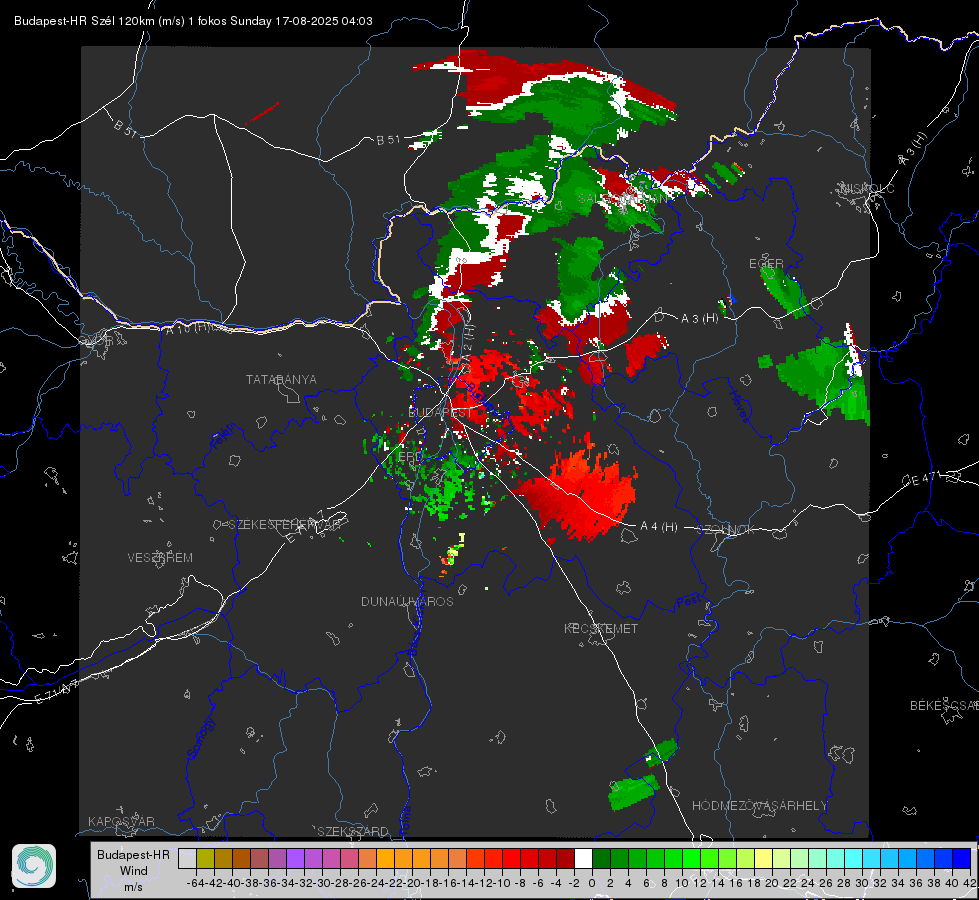Image resolution: width=979 pixels, height=900 pixels.
Task: Click the SZEKESFEHERVAR city label
Action: point(285,525)
